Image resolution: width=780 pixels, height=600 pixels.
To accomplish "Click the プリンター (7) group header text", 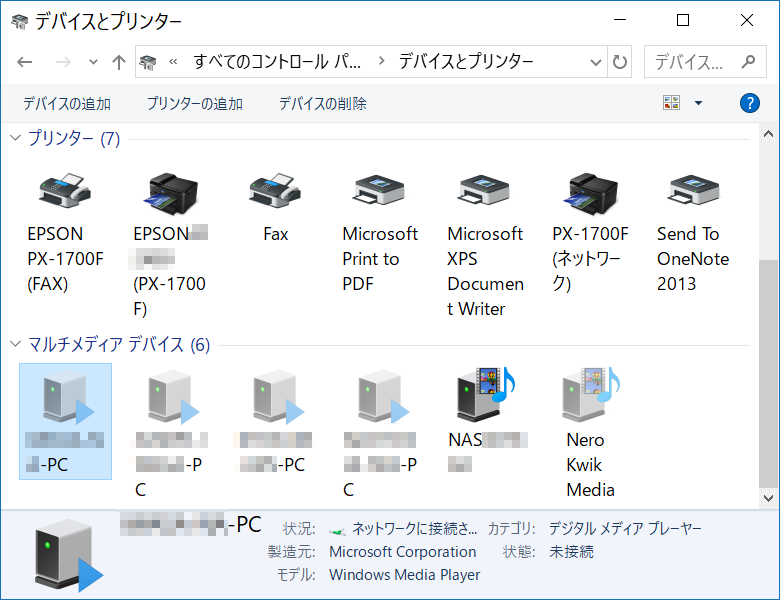I will coord(74,138).
